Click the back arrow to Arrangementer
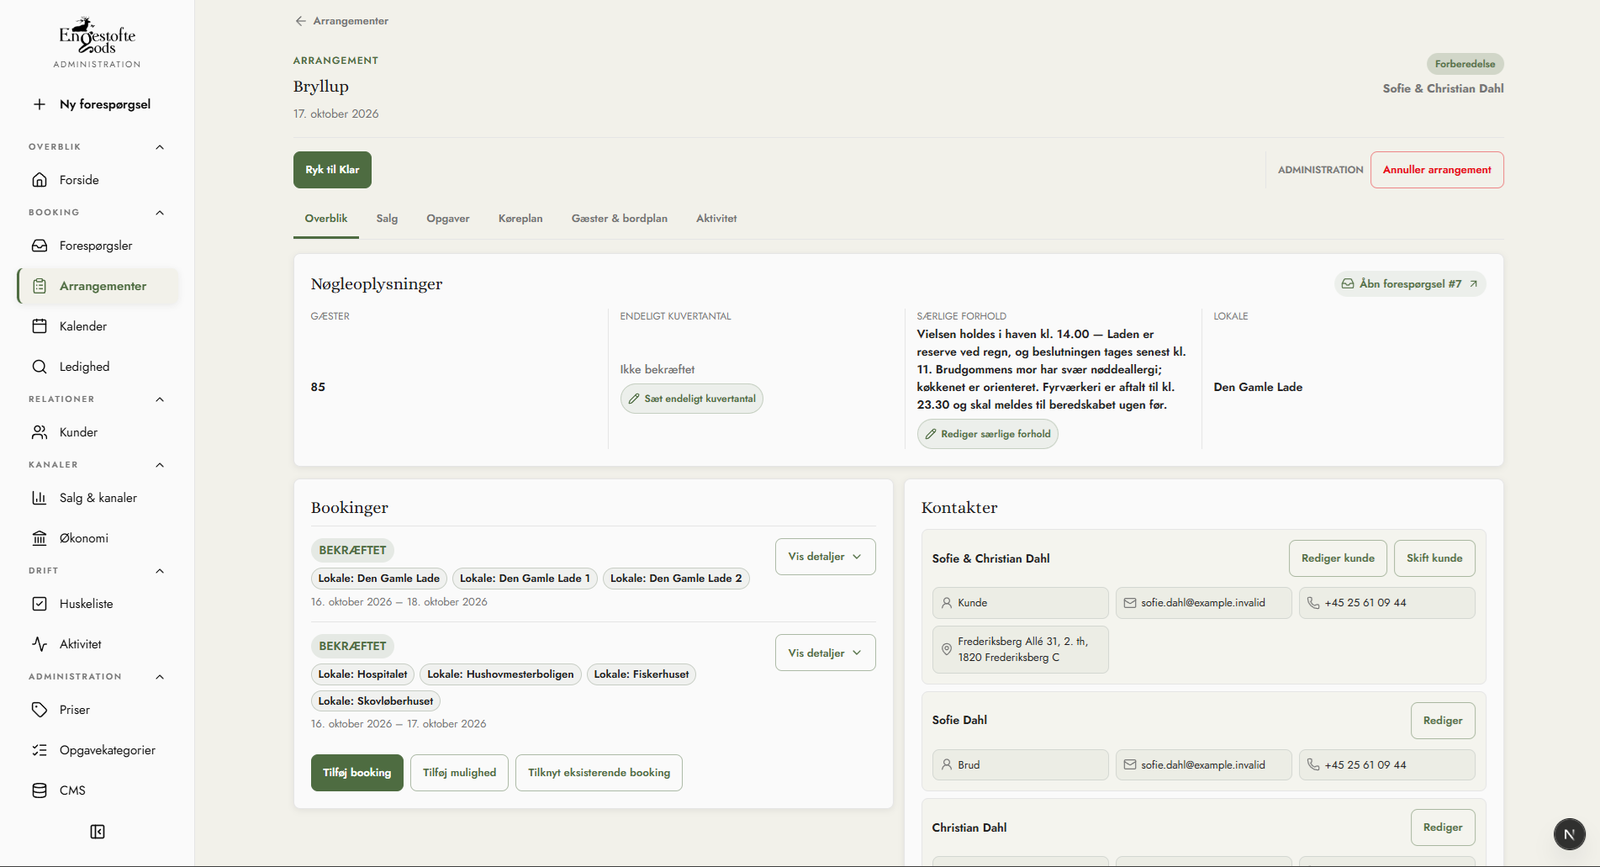 tap(300, 21)
